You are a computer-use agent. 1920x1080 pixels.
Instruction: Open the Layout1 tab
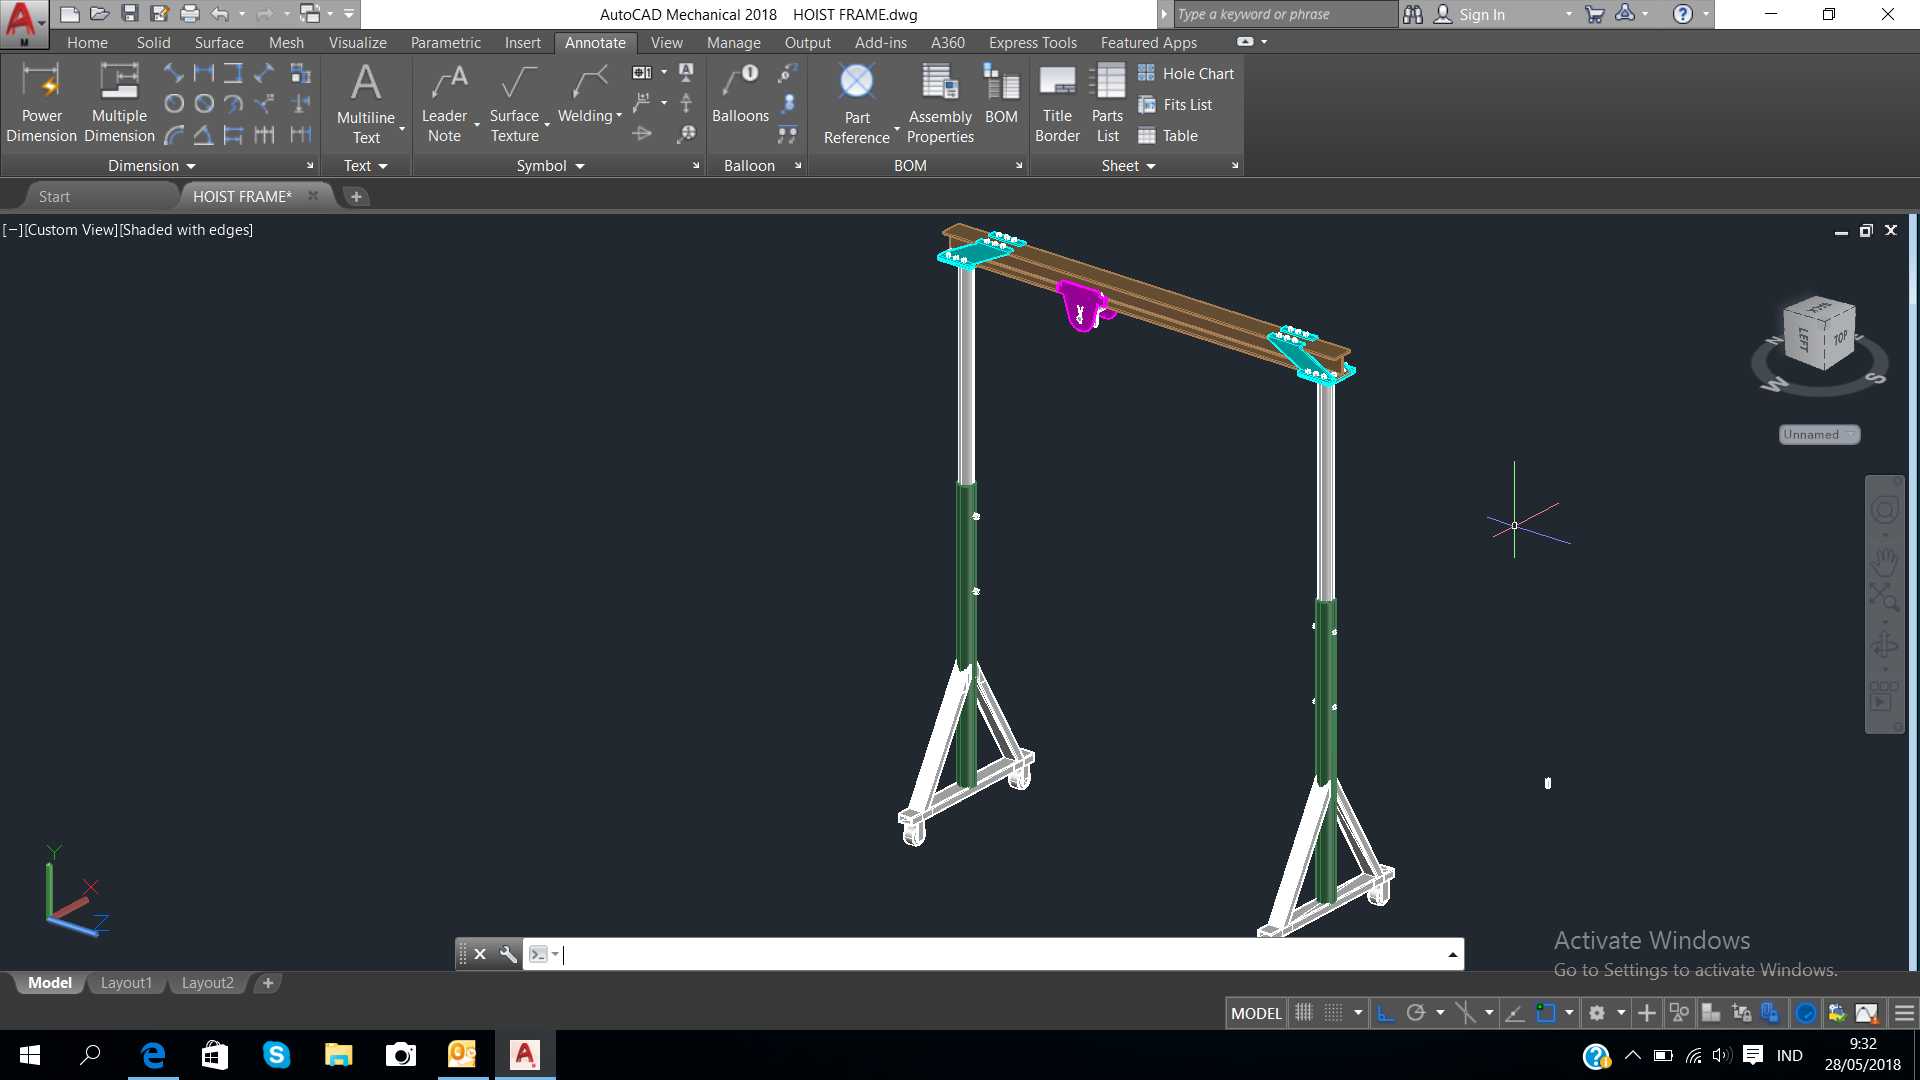pyautogui.click(x=126, y=983)
